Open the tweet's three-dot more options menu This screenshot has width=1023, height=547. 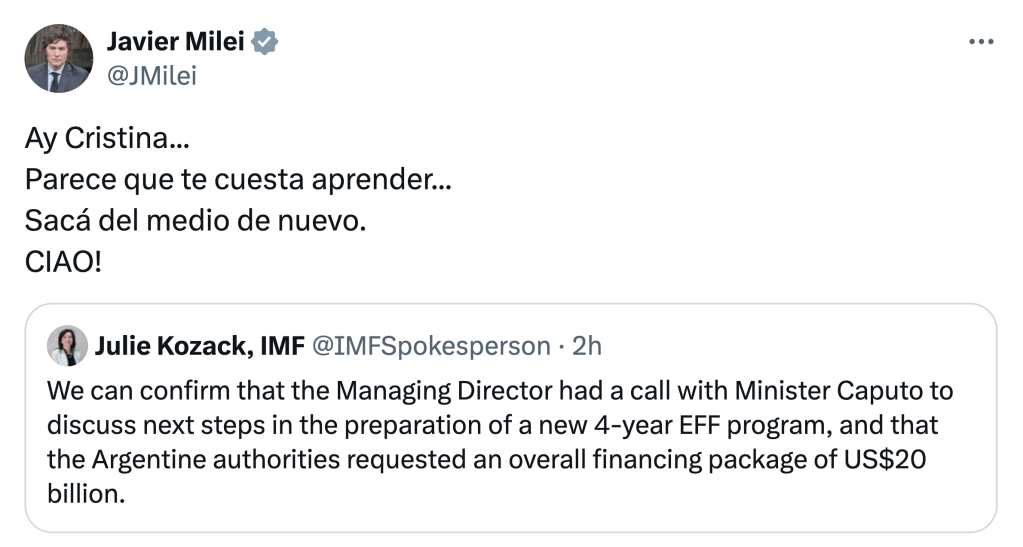click(x=982, y=42)
